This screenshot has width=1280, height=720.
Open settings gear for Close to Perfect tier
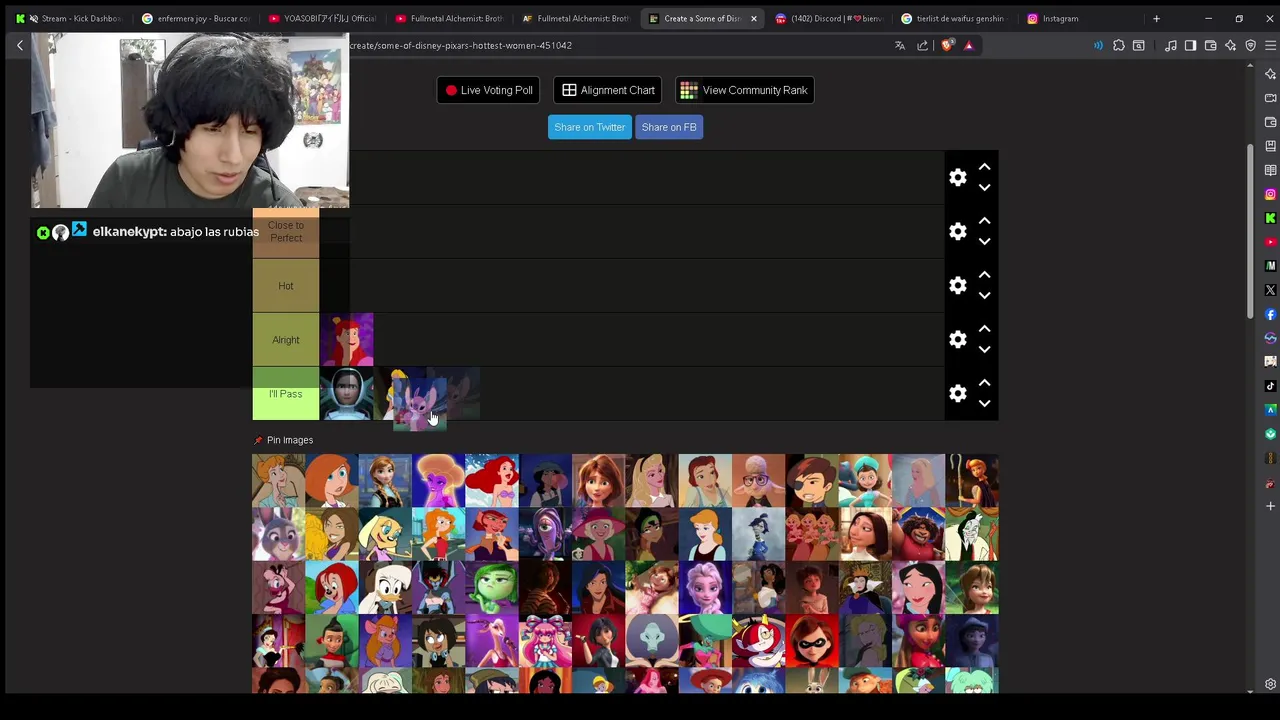tap(958, 232)
